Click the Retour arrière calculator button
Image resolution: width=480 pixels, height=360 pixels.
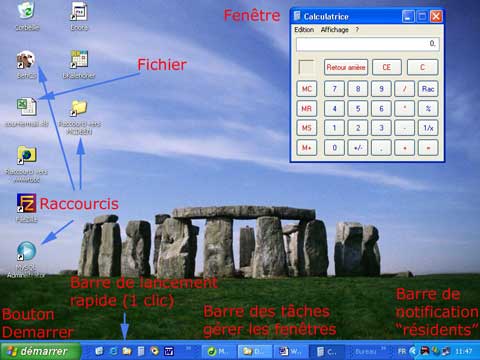tap(346, 67)
